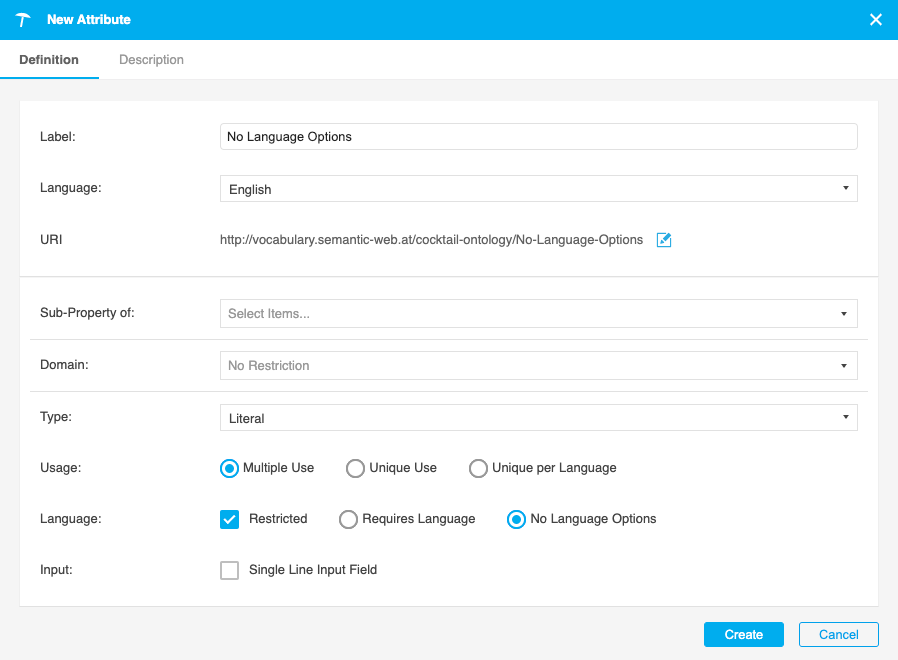Screen dimensions: 898x660
Task: Select the Unique Use radio button
Action: coord(355,468)
